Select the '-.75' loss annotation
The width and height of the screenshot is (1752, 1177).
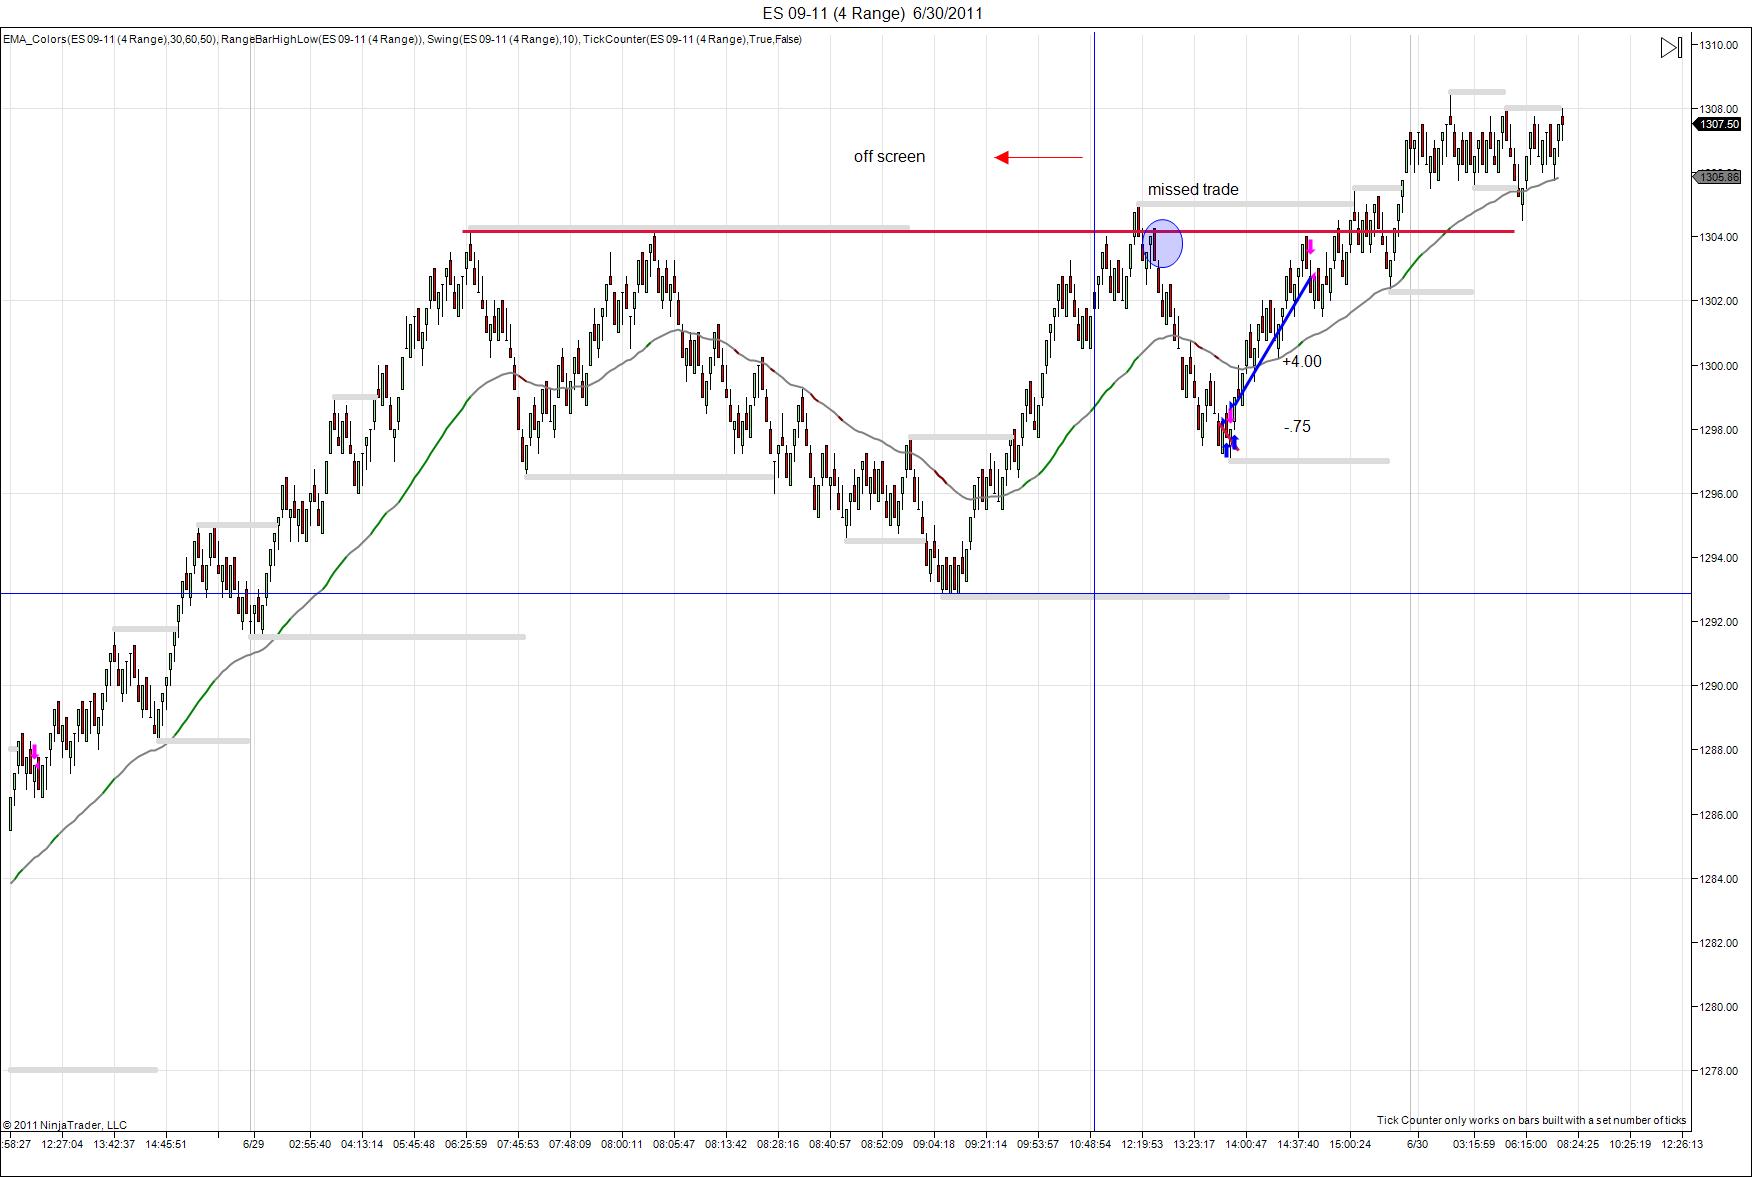tap(1297, 426)
